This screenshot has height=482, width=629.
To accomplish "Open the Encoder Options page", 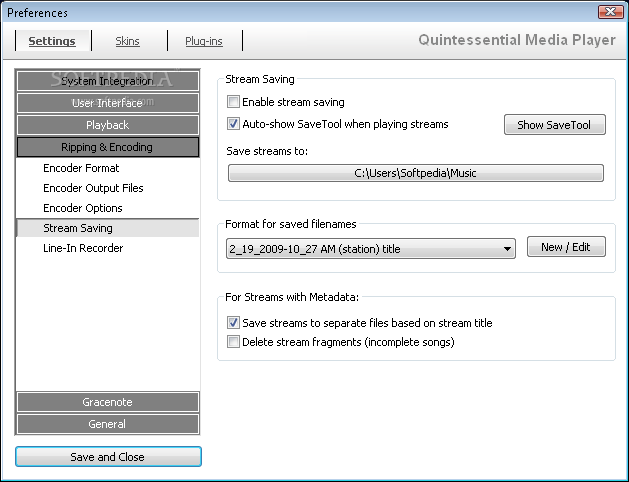I will [108, 208].
